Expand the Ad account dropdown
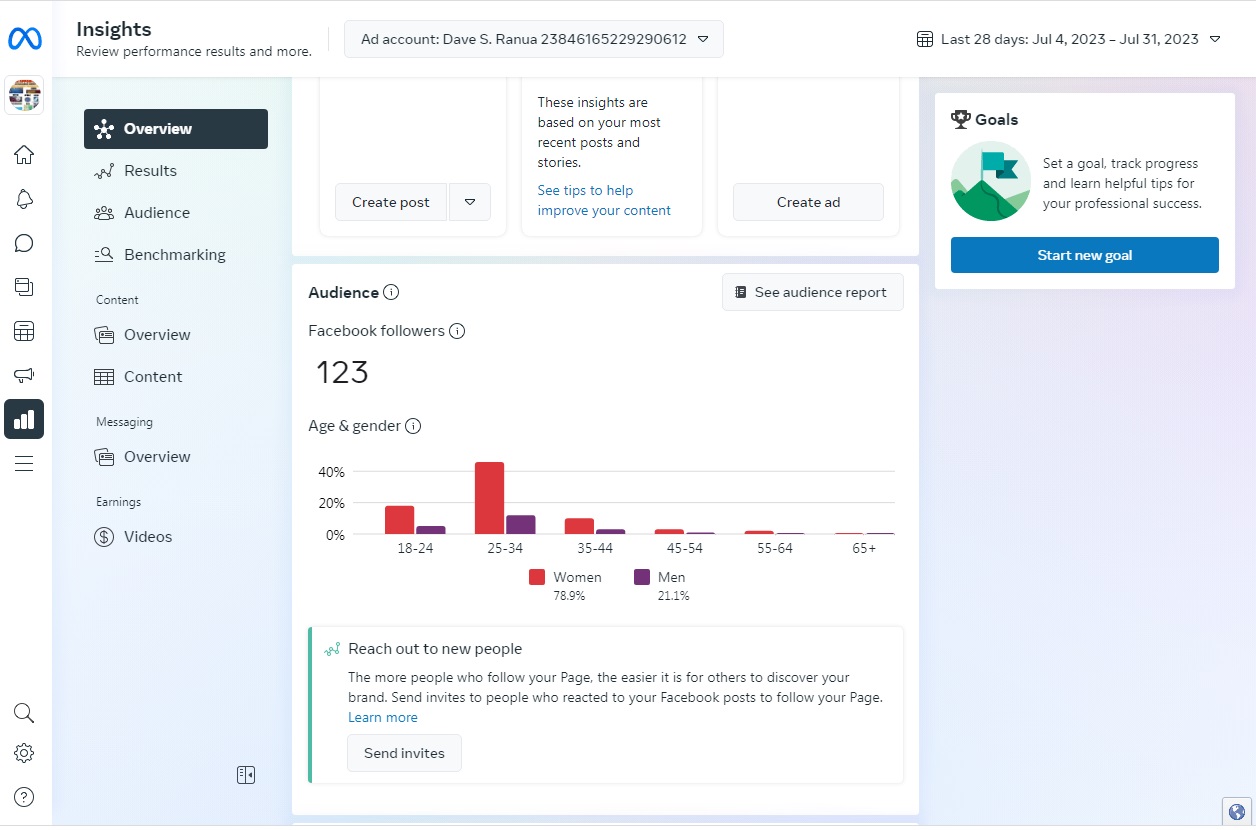 point(534,39)
